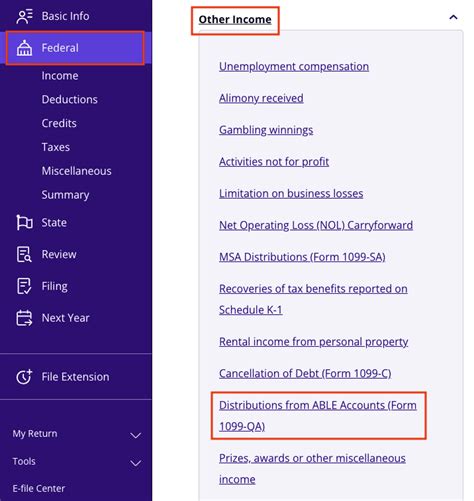This screenshot has width=474, height=501.
Task: Go to Credits in the sidebar
Action: [59, 123]
